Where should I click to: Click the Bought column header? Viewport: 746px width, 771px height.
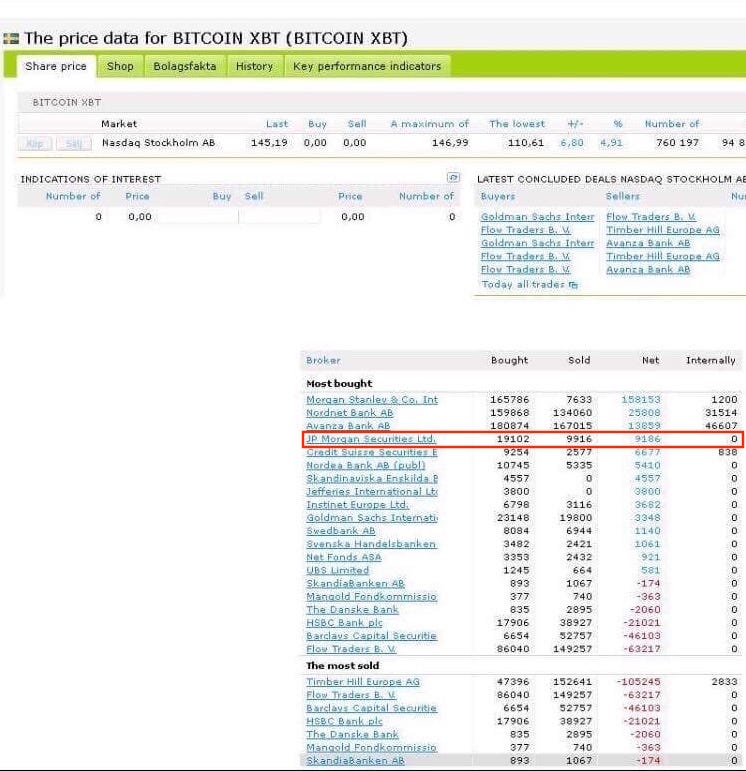coord(509,360)
